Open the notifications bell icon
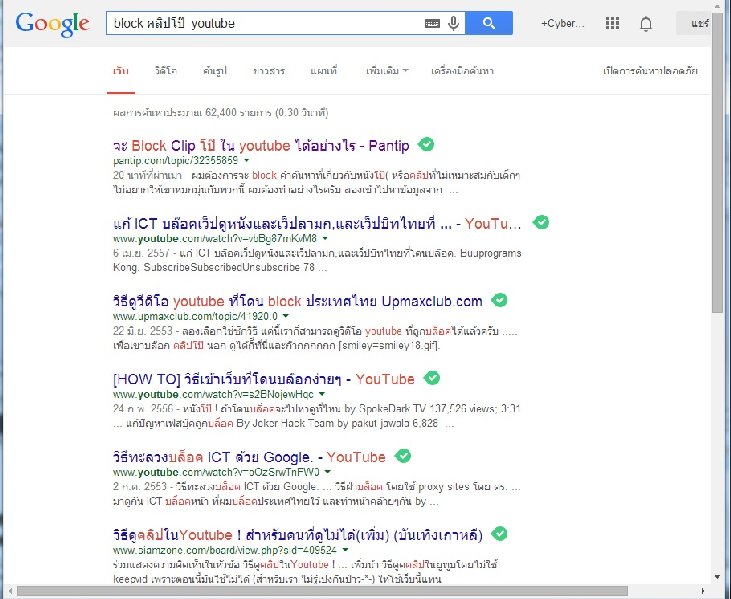This screenshot has height=599, width=731. tap(646, 24)
